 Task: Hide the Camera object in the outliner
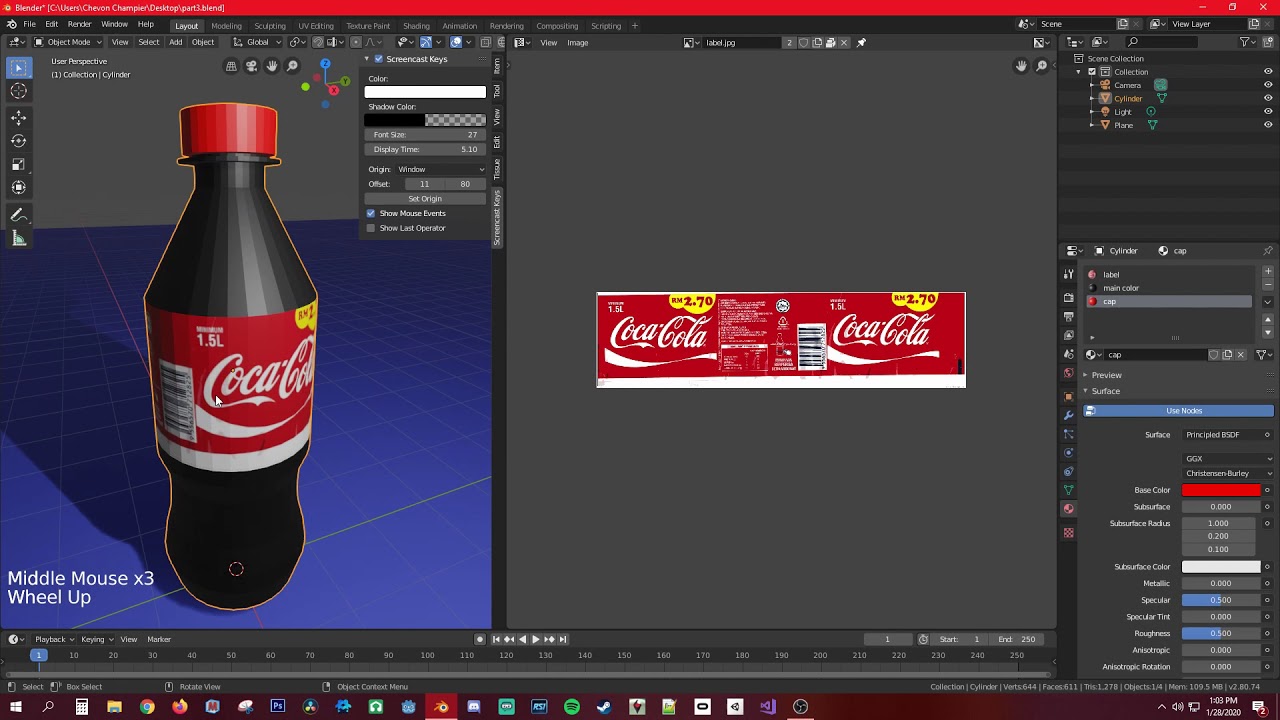[x=1268, y=85]
